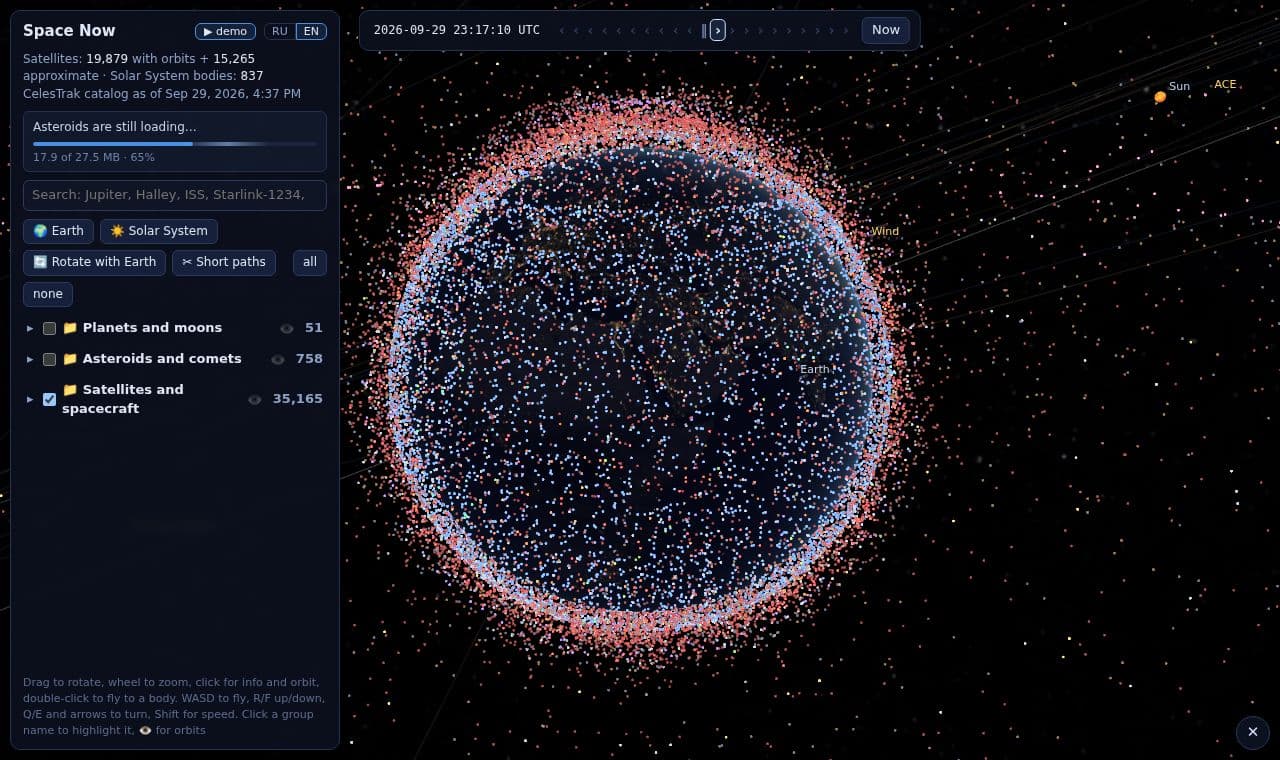Click the 'all' button
Viewport: 1280px width, 760px height.
tap(310, 262)
